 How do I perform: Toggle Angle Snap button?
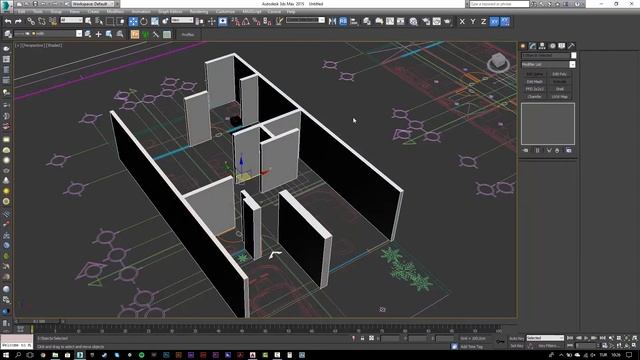coord(246,21)
